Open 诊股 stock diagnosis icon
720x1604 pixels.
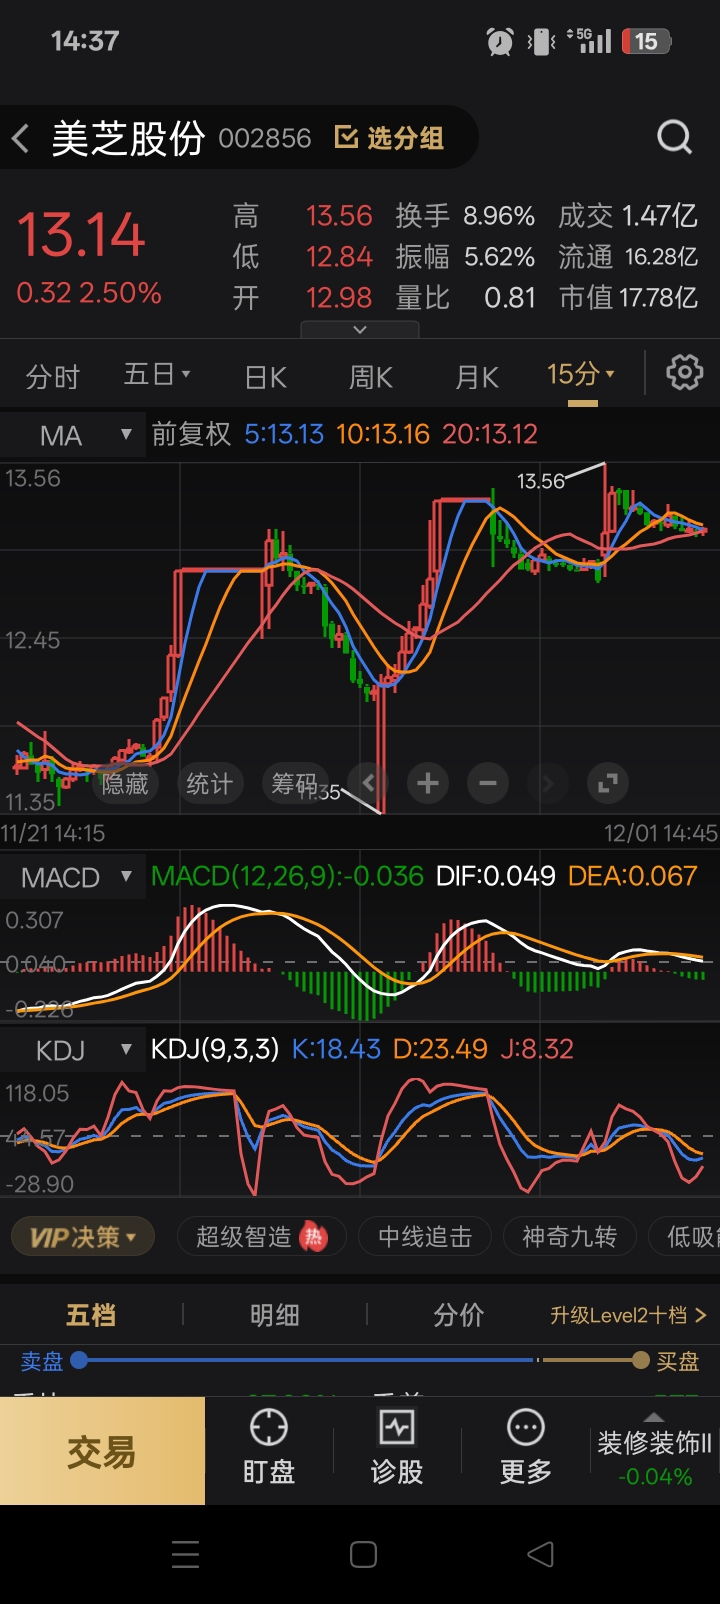point(397,1447)
